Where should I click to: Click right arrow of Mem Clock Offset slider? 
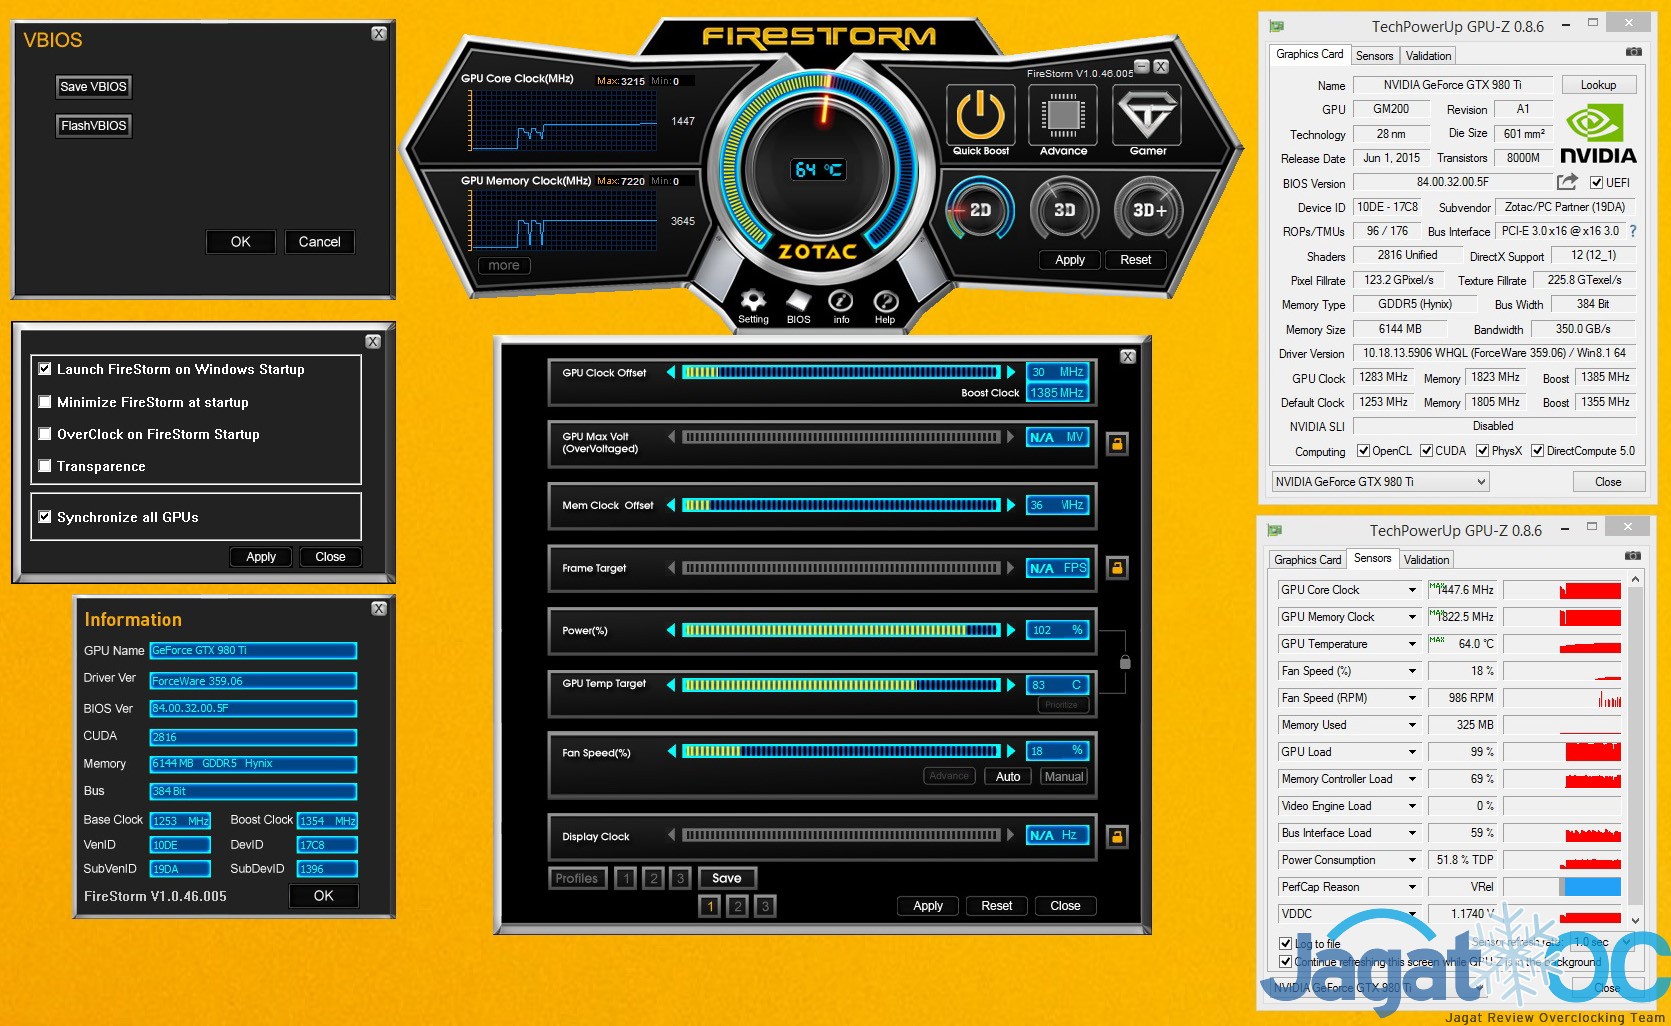tap(1011, 505)
